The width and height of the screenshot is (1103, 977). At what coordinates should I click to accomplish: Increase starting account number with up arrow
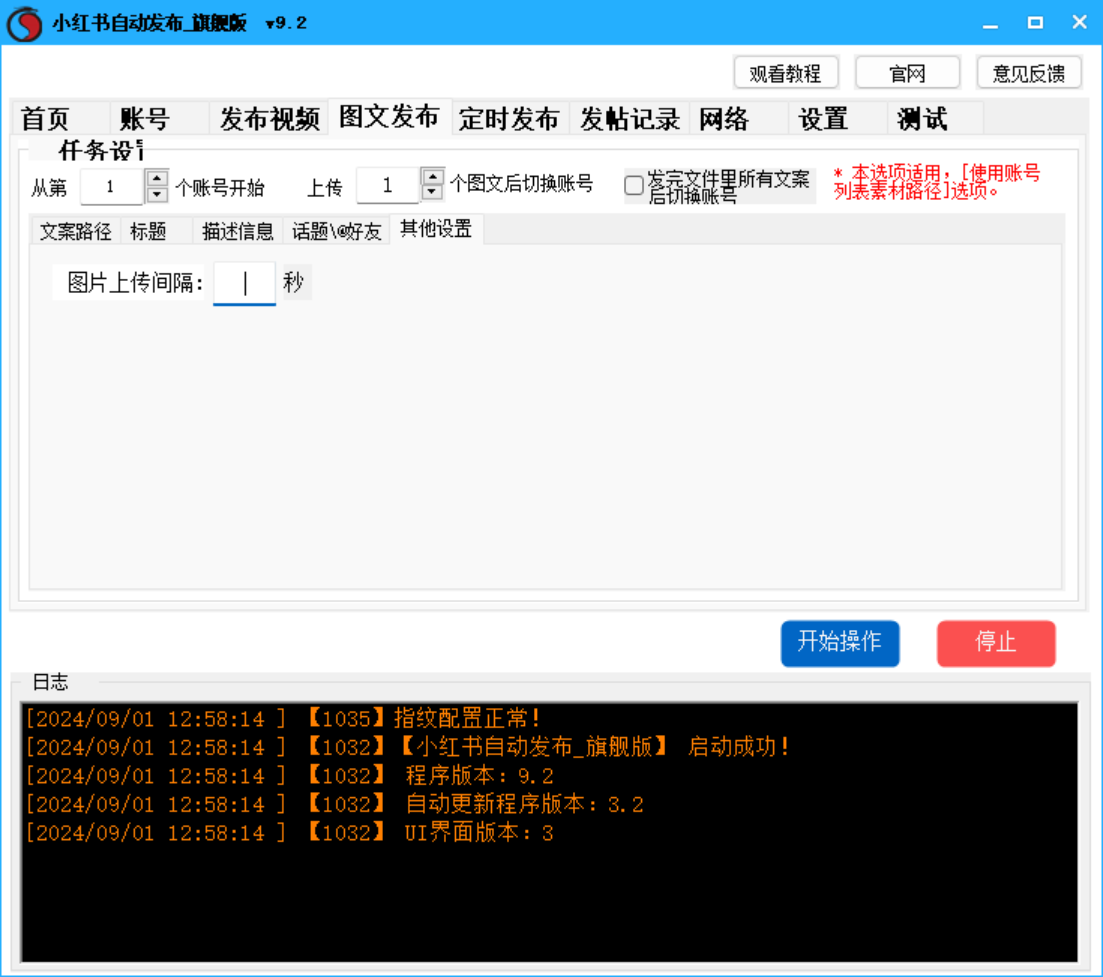(157, 179)
